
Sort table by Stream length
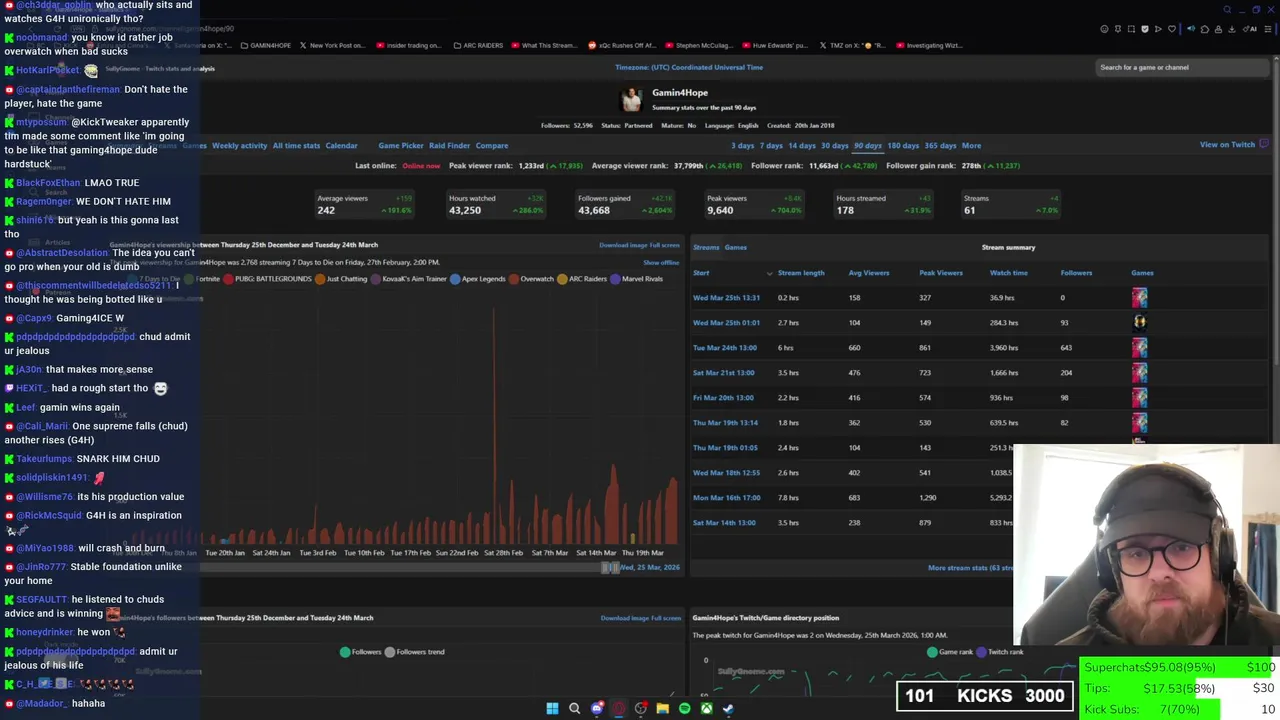click(x=801, y=273)
